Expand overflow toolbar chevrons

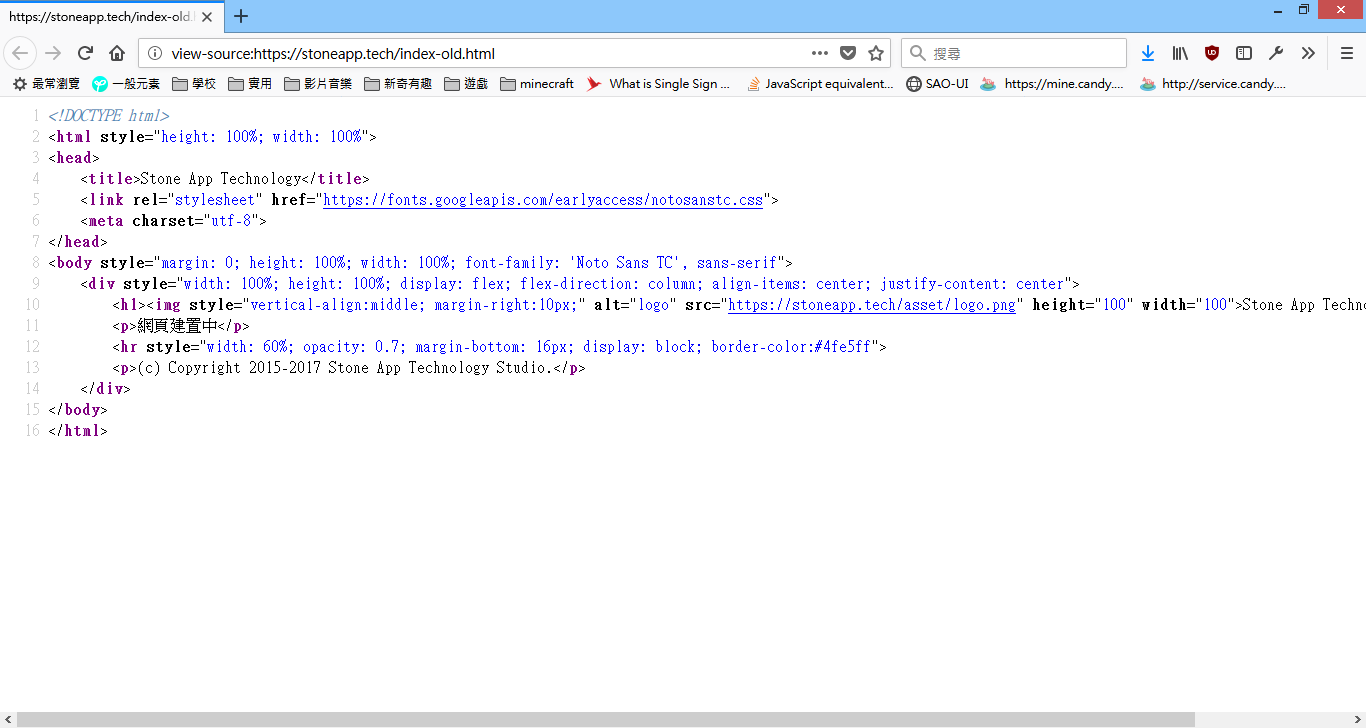coord(1308,53)
